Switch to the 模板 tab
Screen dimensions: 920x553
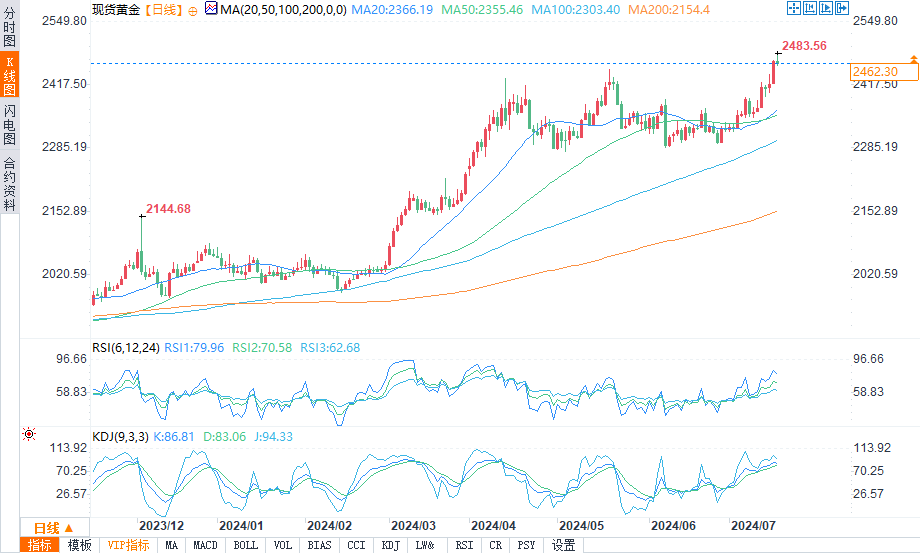point(79,545)
